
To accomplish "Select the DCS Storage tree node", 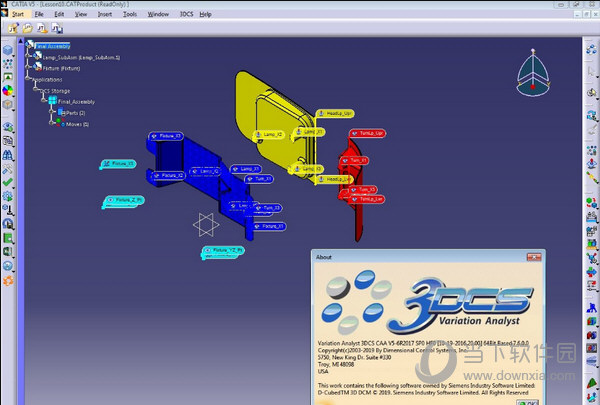I will pyautogui.click(x=55, y=91).
